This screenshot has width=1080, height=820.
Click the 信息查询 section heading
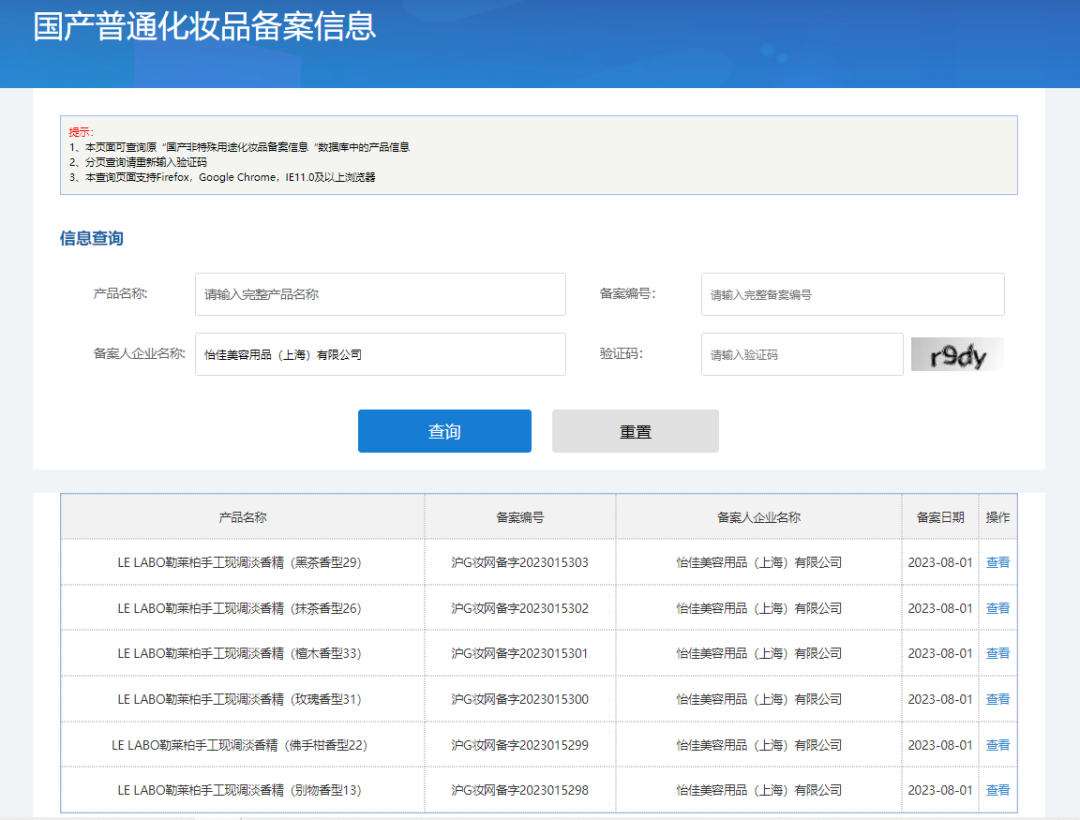coord(92,238)
